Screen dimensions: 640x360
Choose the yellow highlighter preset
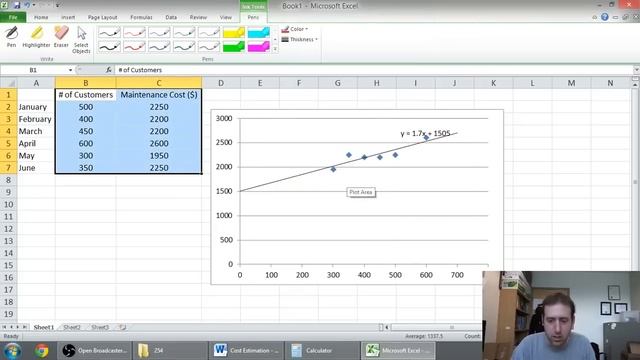pos(234,32)
